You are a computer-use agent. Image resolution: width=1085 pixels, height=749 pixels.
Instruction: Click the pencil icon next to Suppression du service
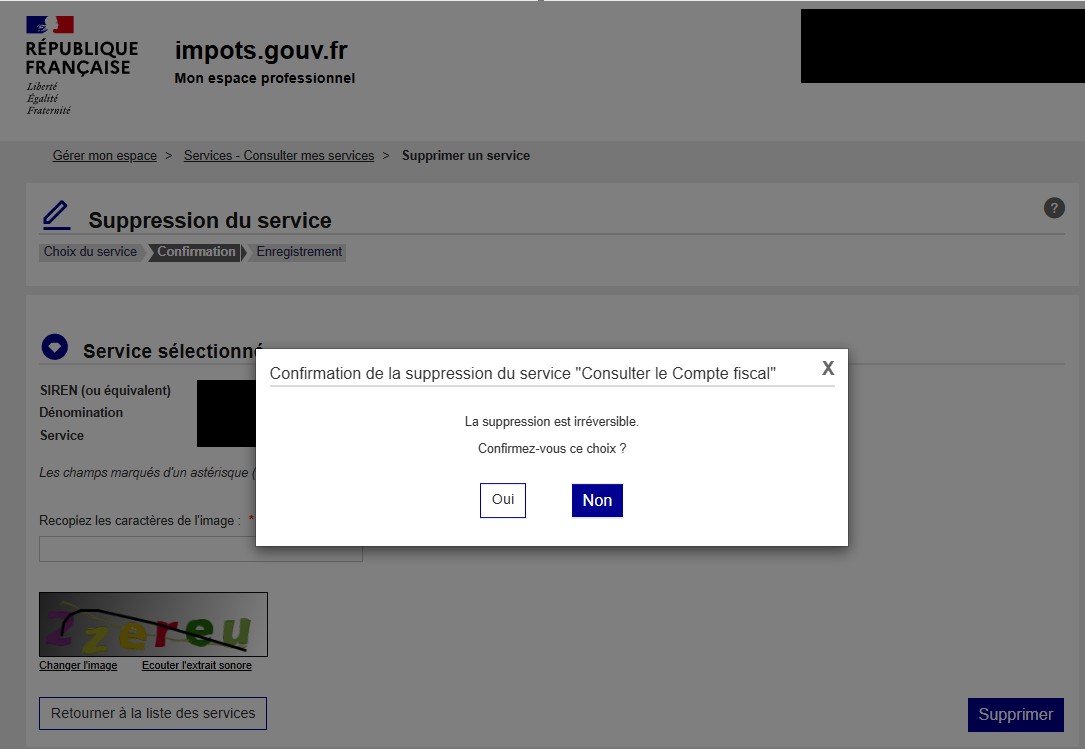55,213
